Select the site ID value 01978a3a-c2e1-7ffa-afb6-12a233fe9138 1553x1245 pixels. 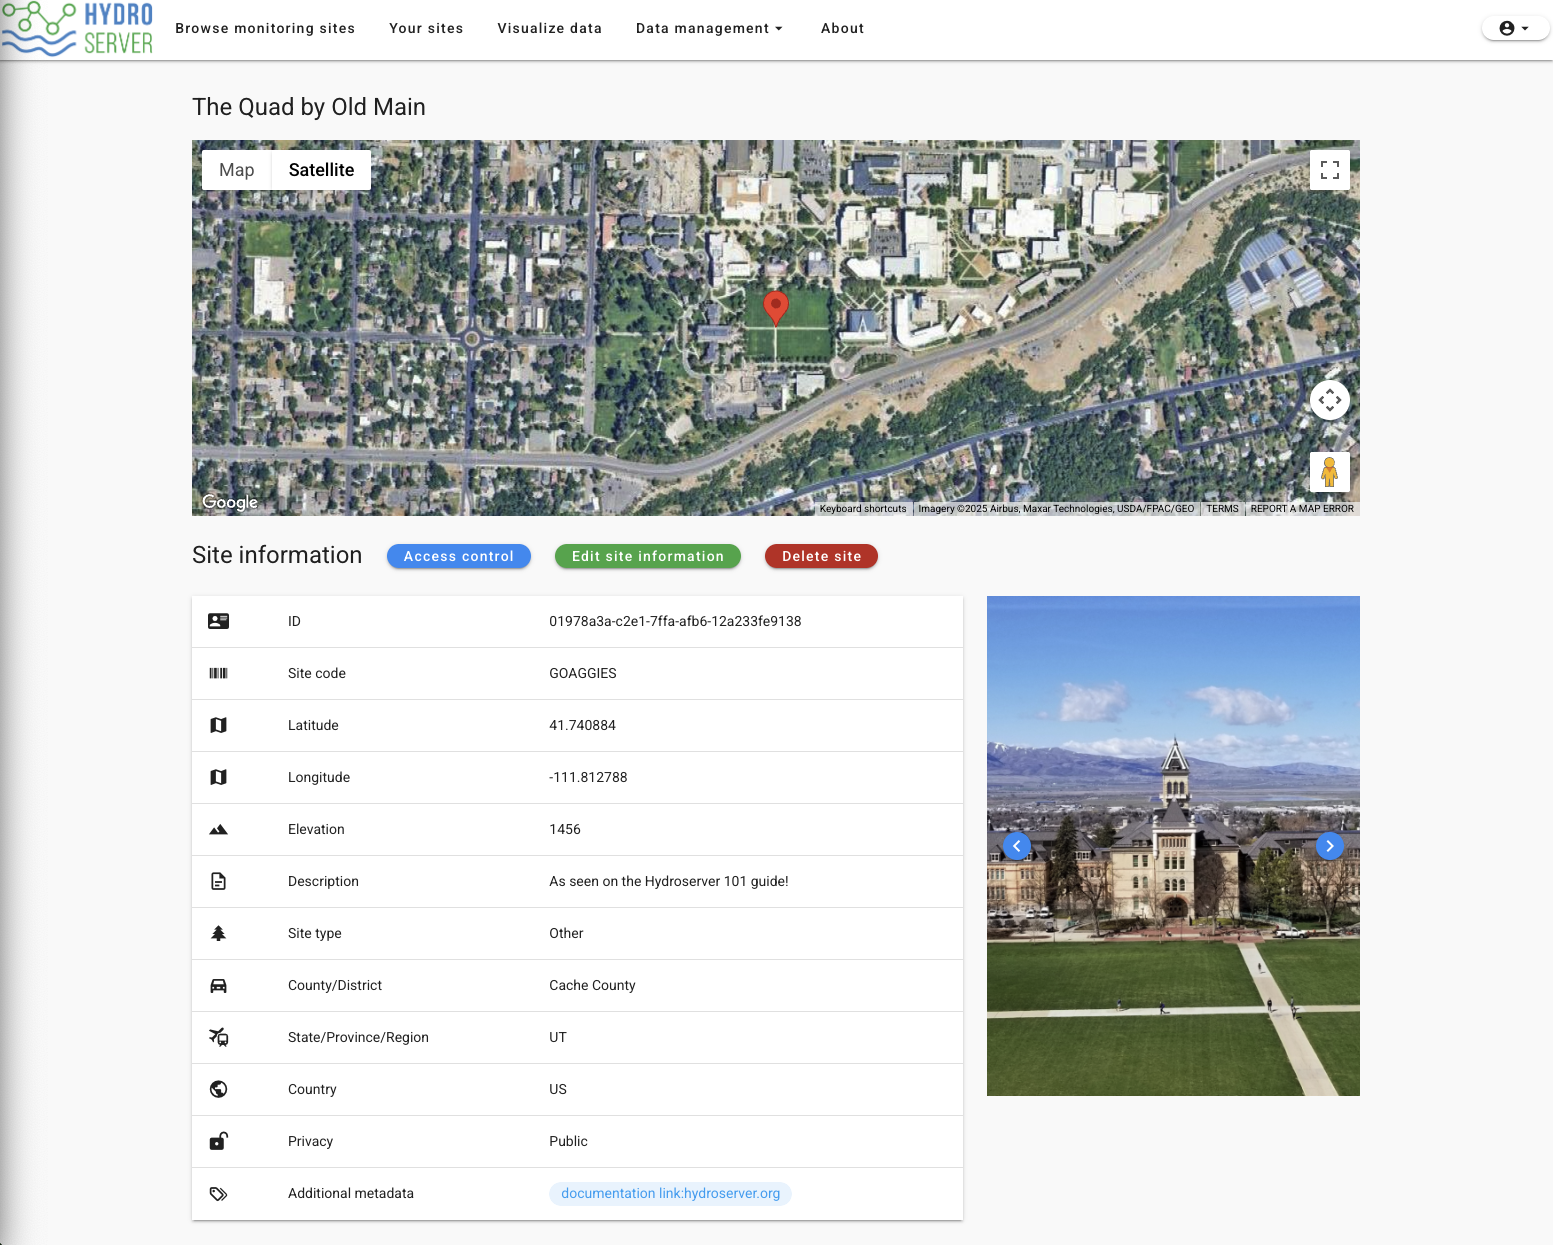[x=675, y=621]
